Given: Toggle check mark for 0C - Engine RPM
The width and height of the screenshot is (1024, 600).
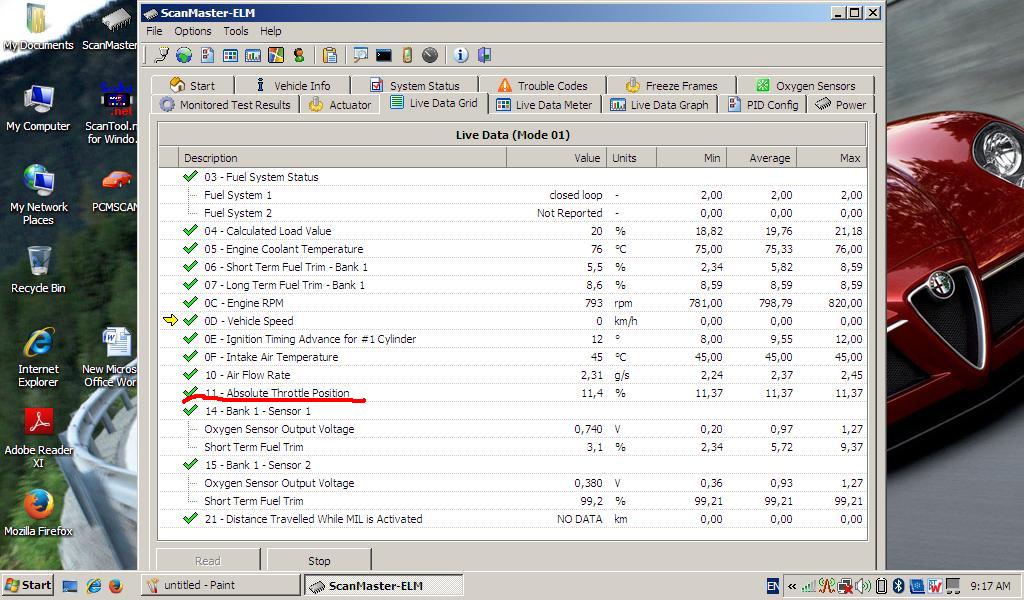Looking at the screenshot, I should 190,302.
